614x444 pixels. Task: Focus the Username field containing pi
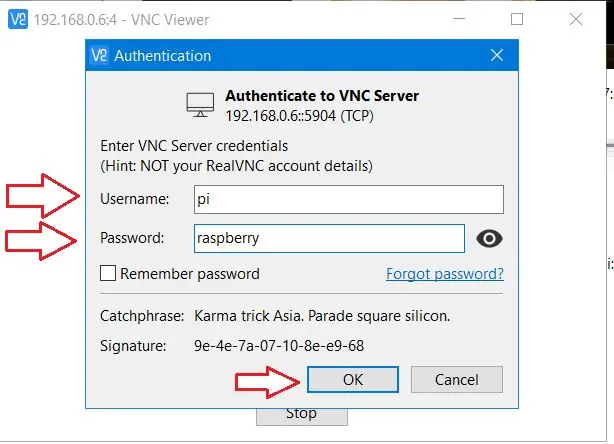(349, 199)
